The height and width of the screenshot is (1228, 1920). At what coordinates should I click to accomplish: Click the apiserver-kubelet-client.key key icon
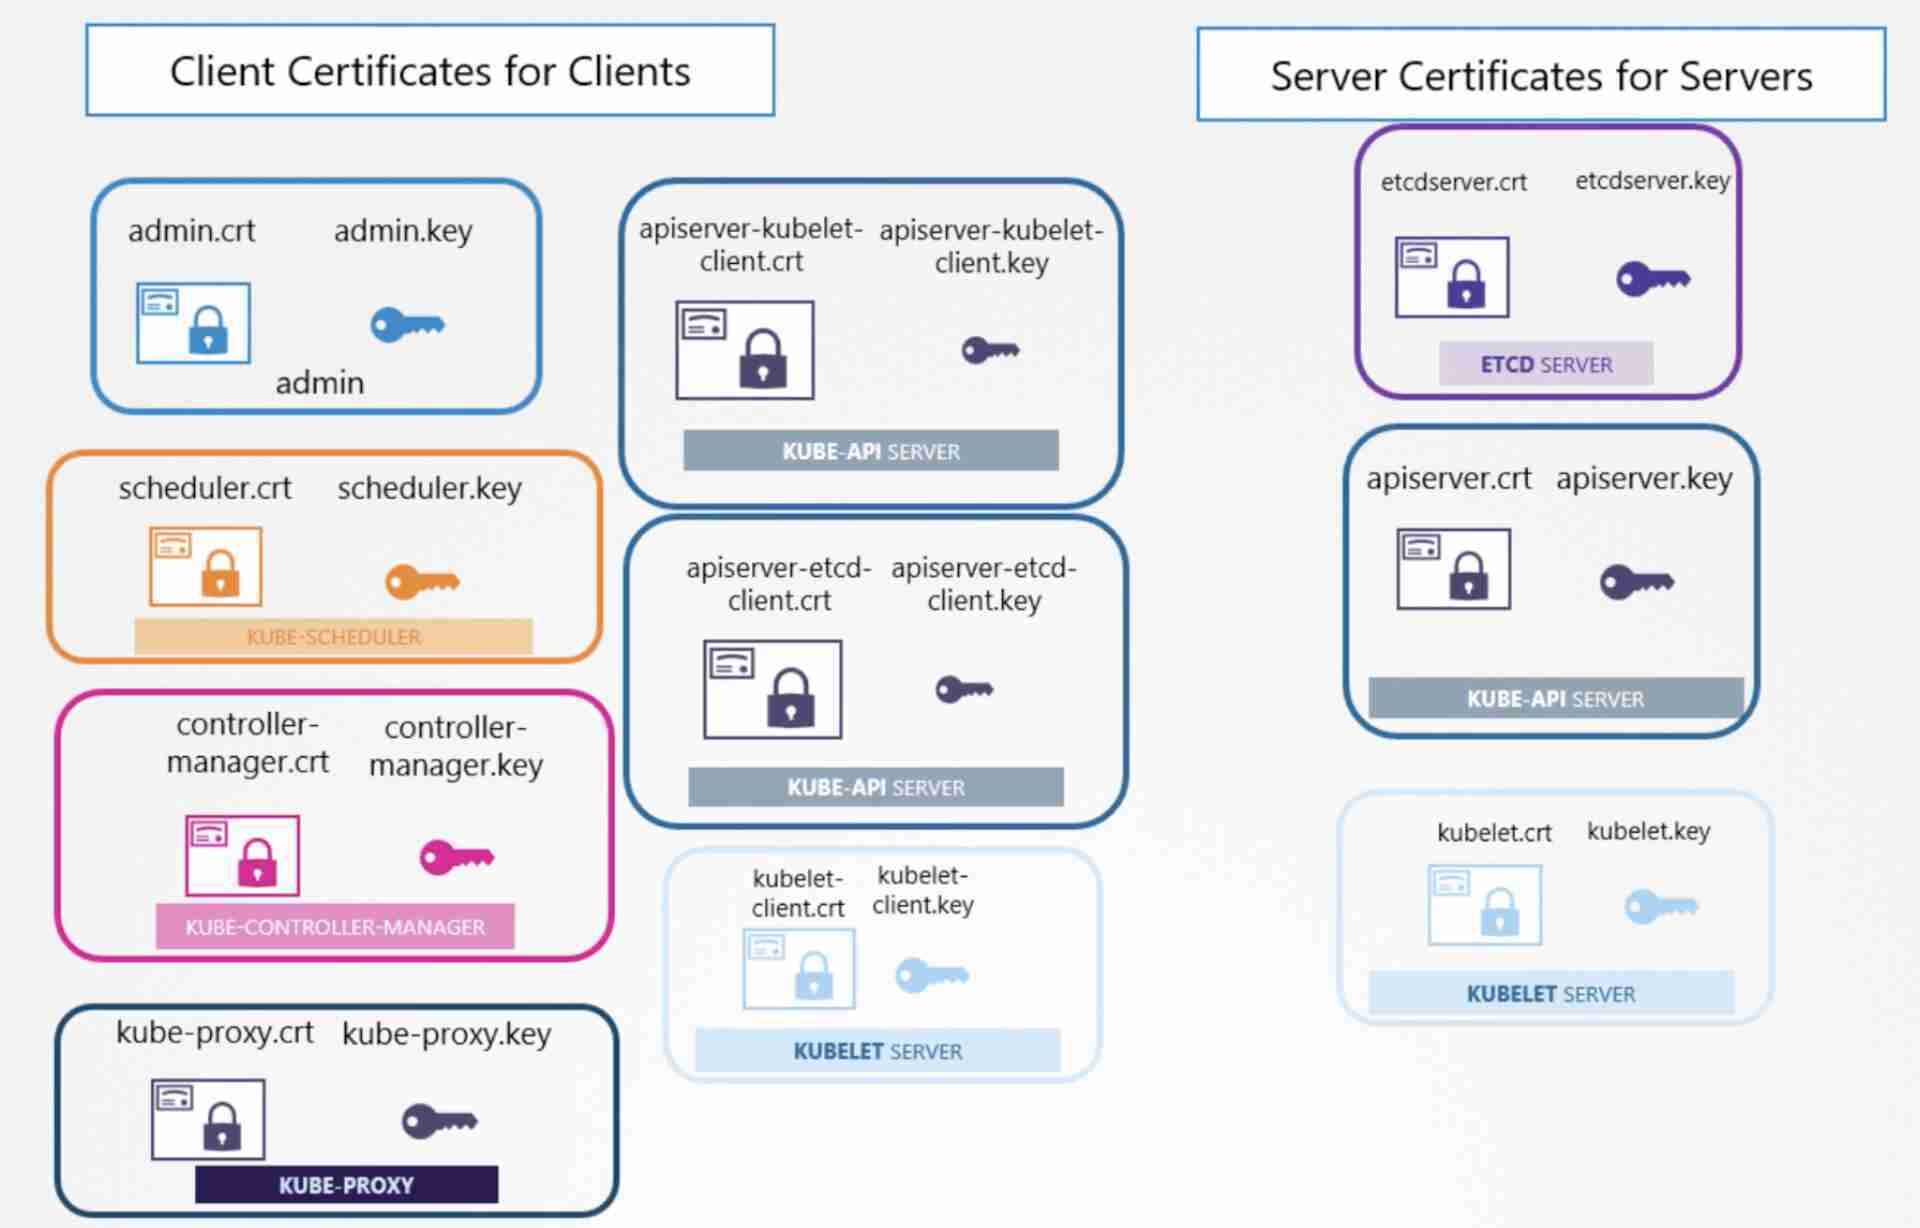pyautogui.click(x=990, y=350)
